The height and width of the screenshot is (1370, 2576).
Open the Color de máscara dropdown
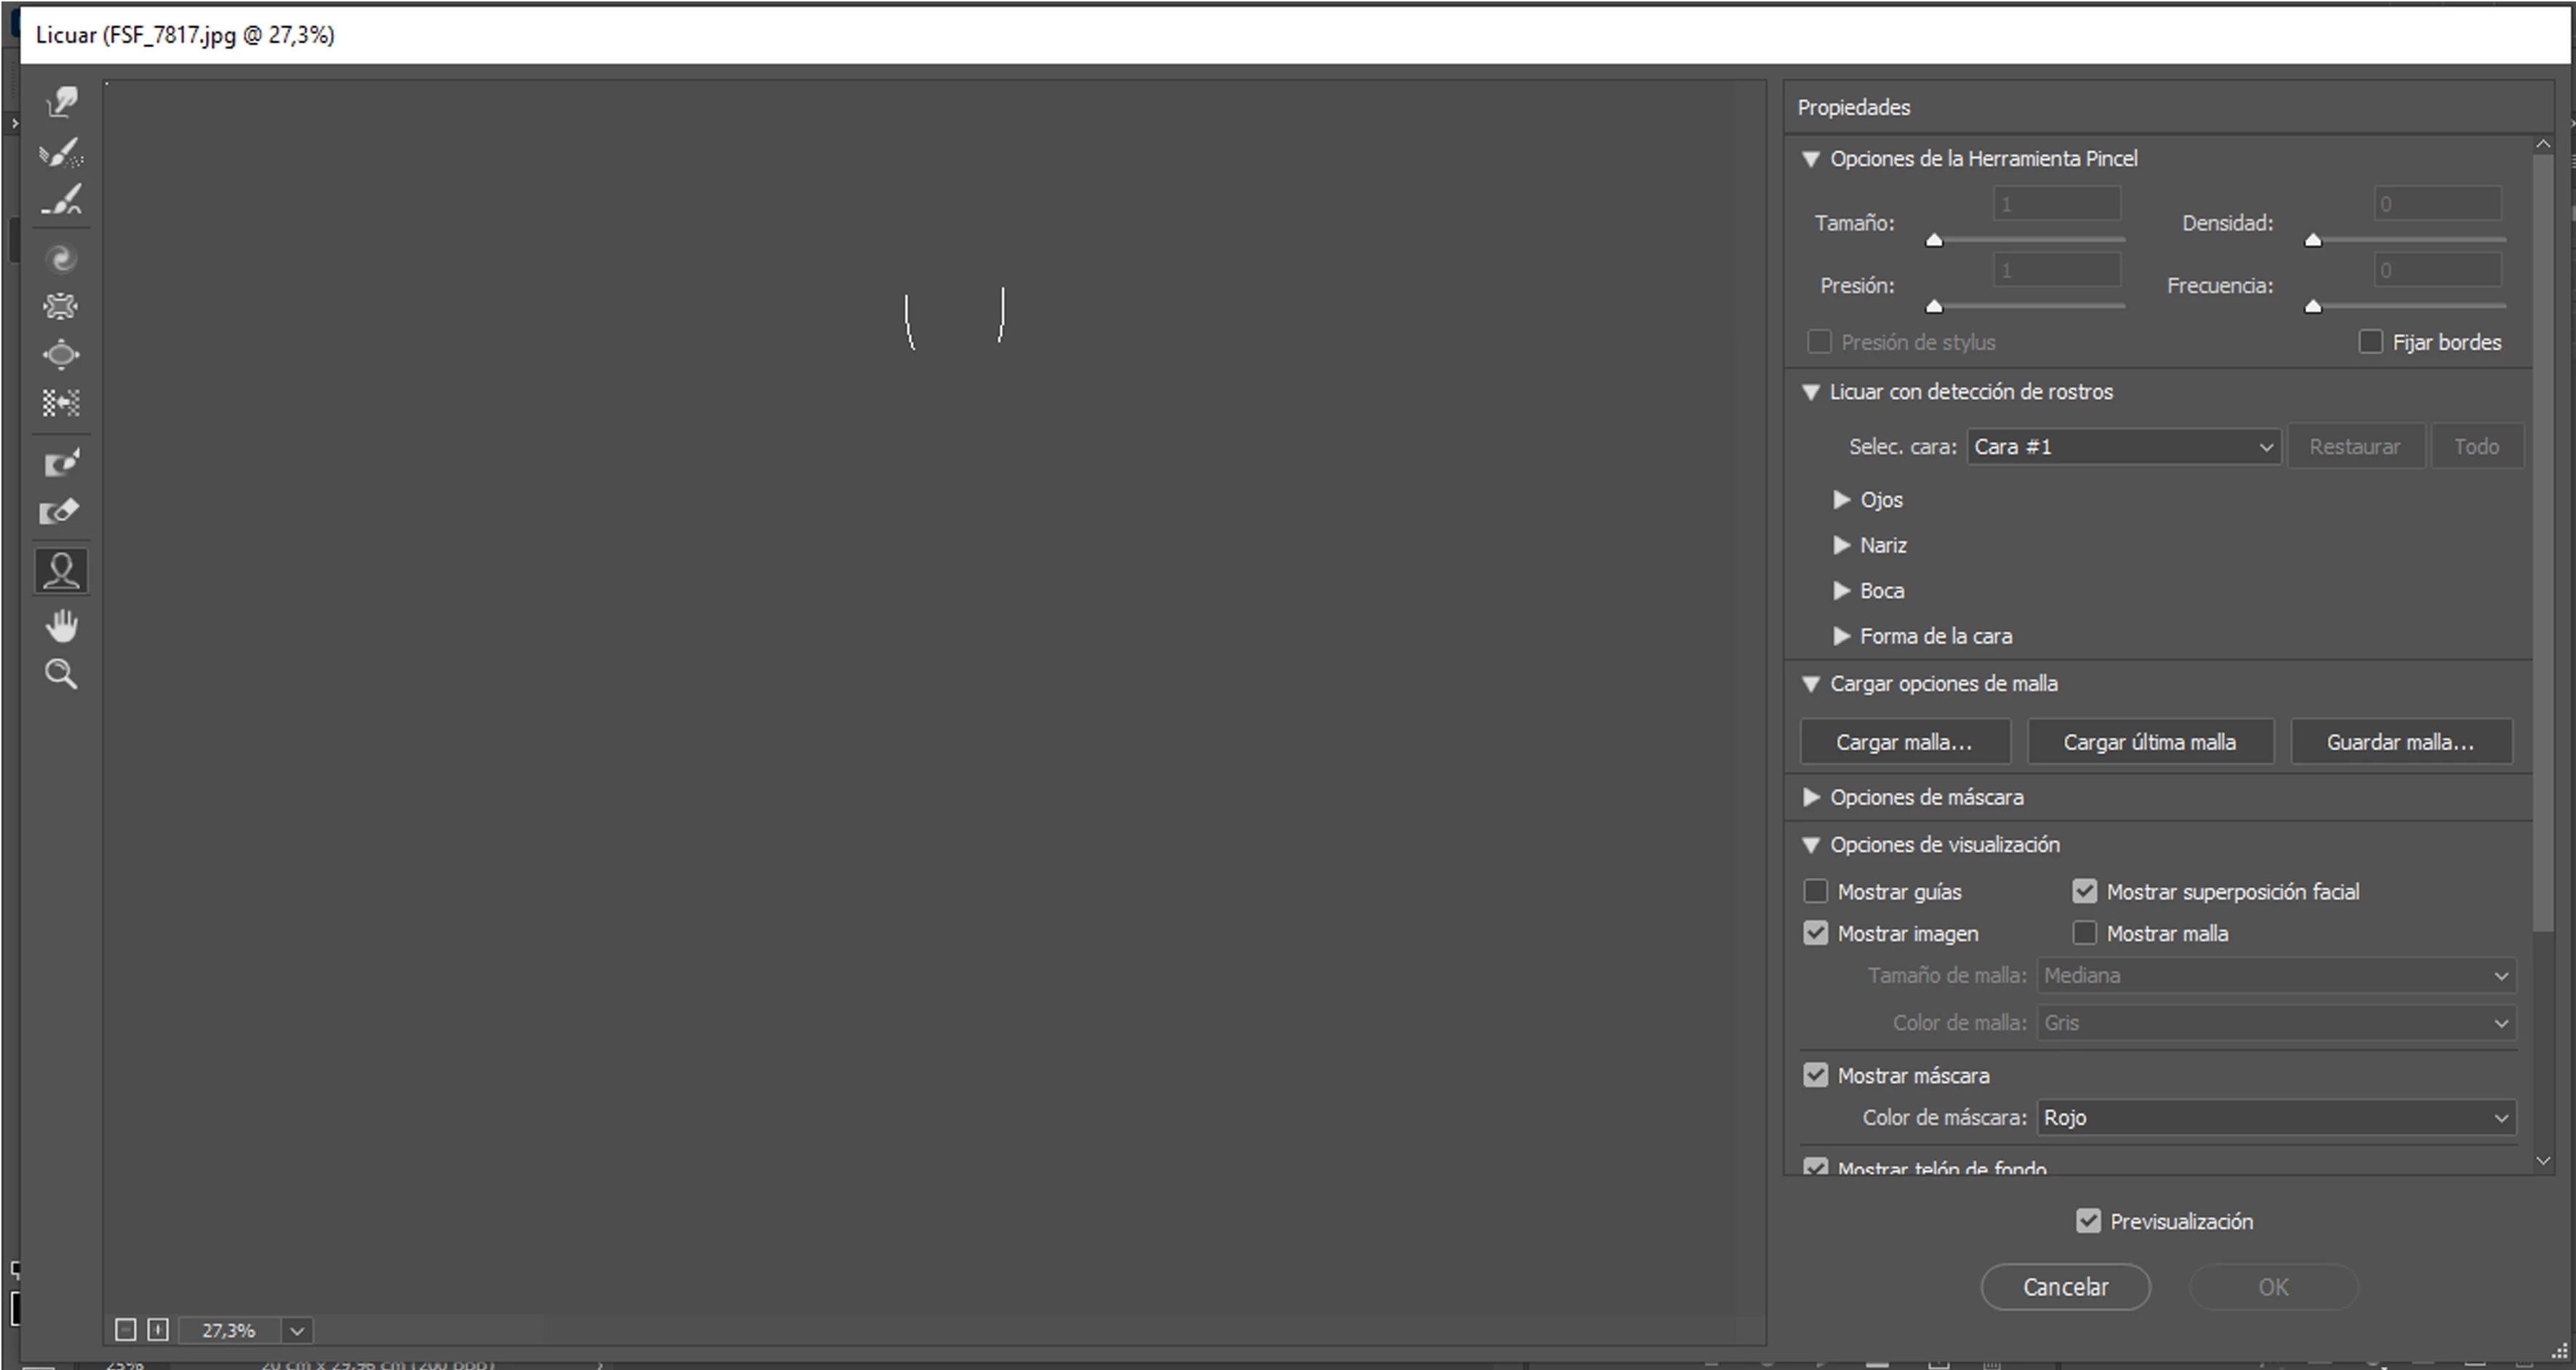click(2276, 1117)
